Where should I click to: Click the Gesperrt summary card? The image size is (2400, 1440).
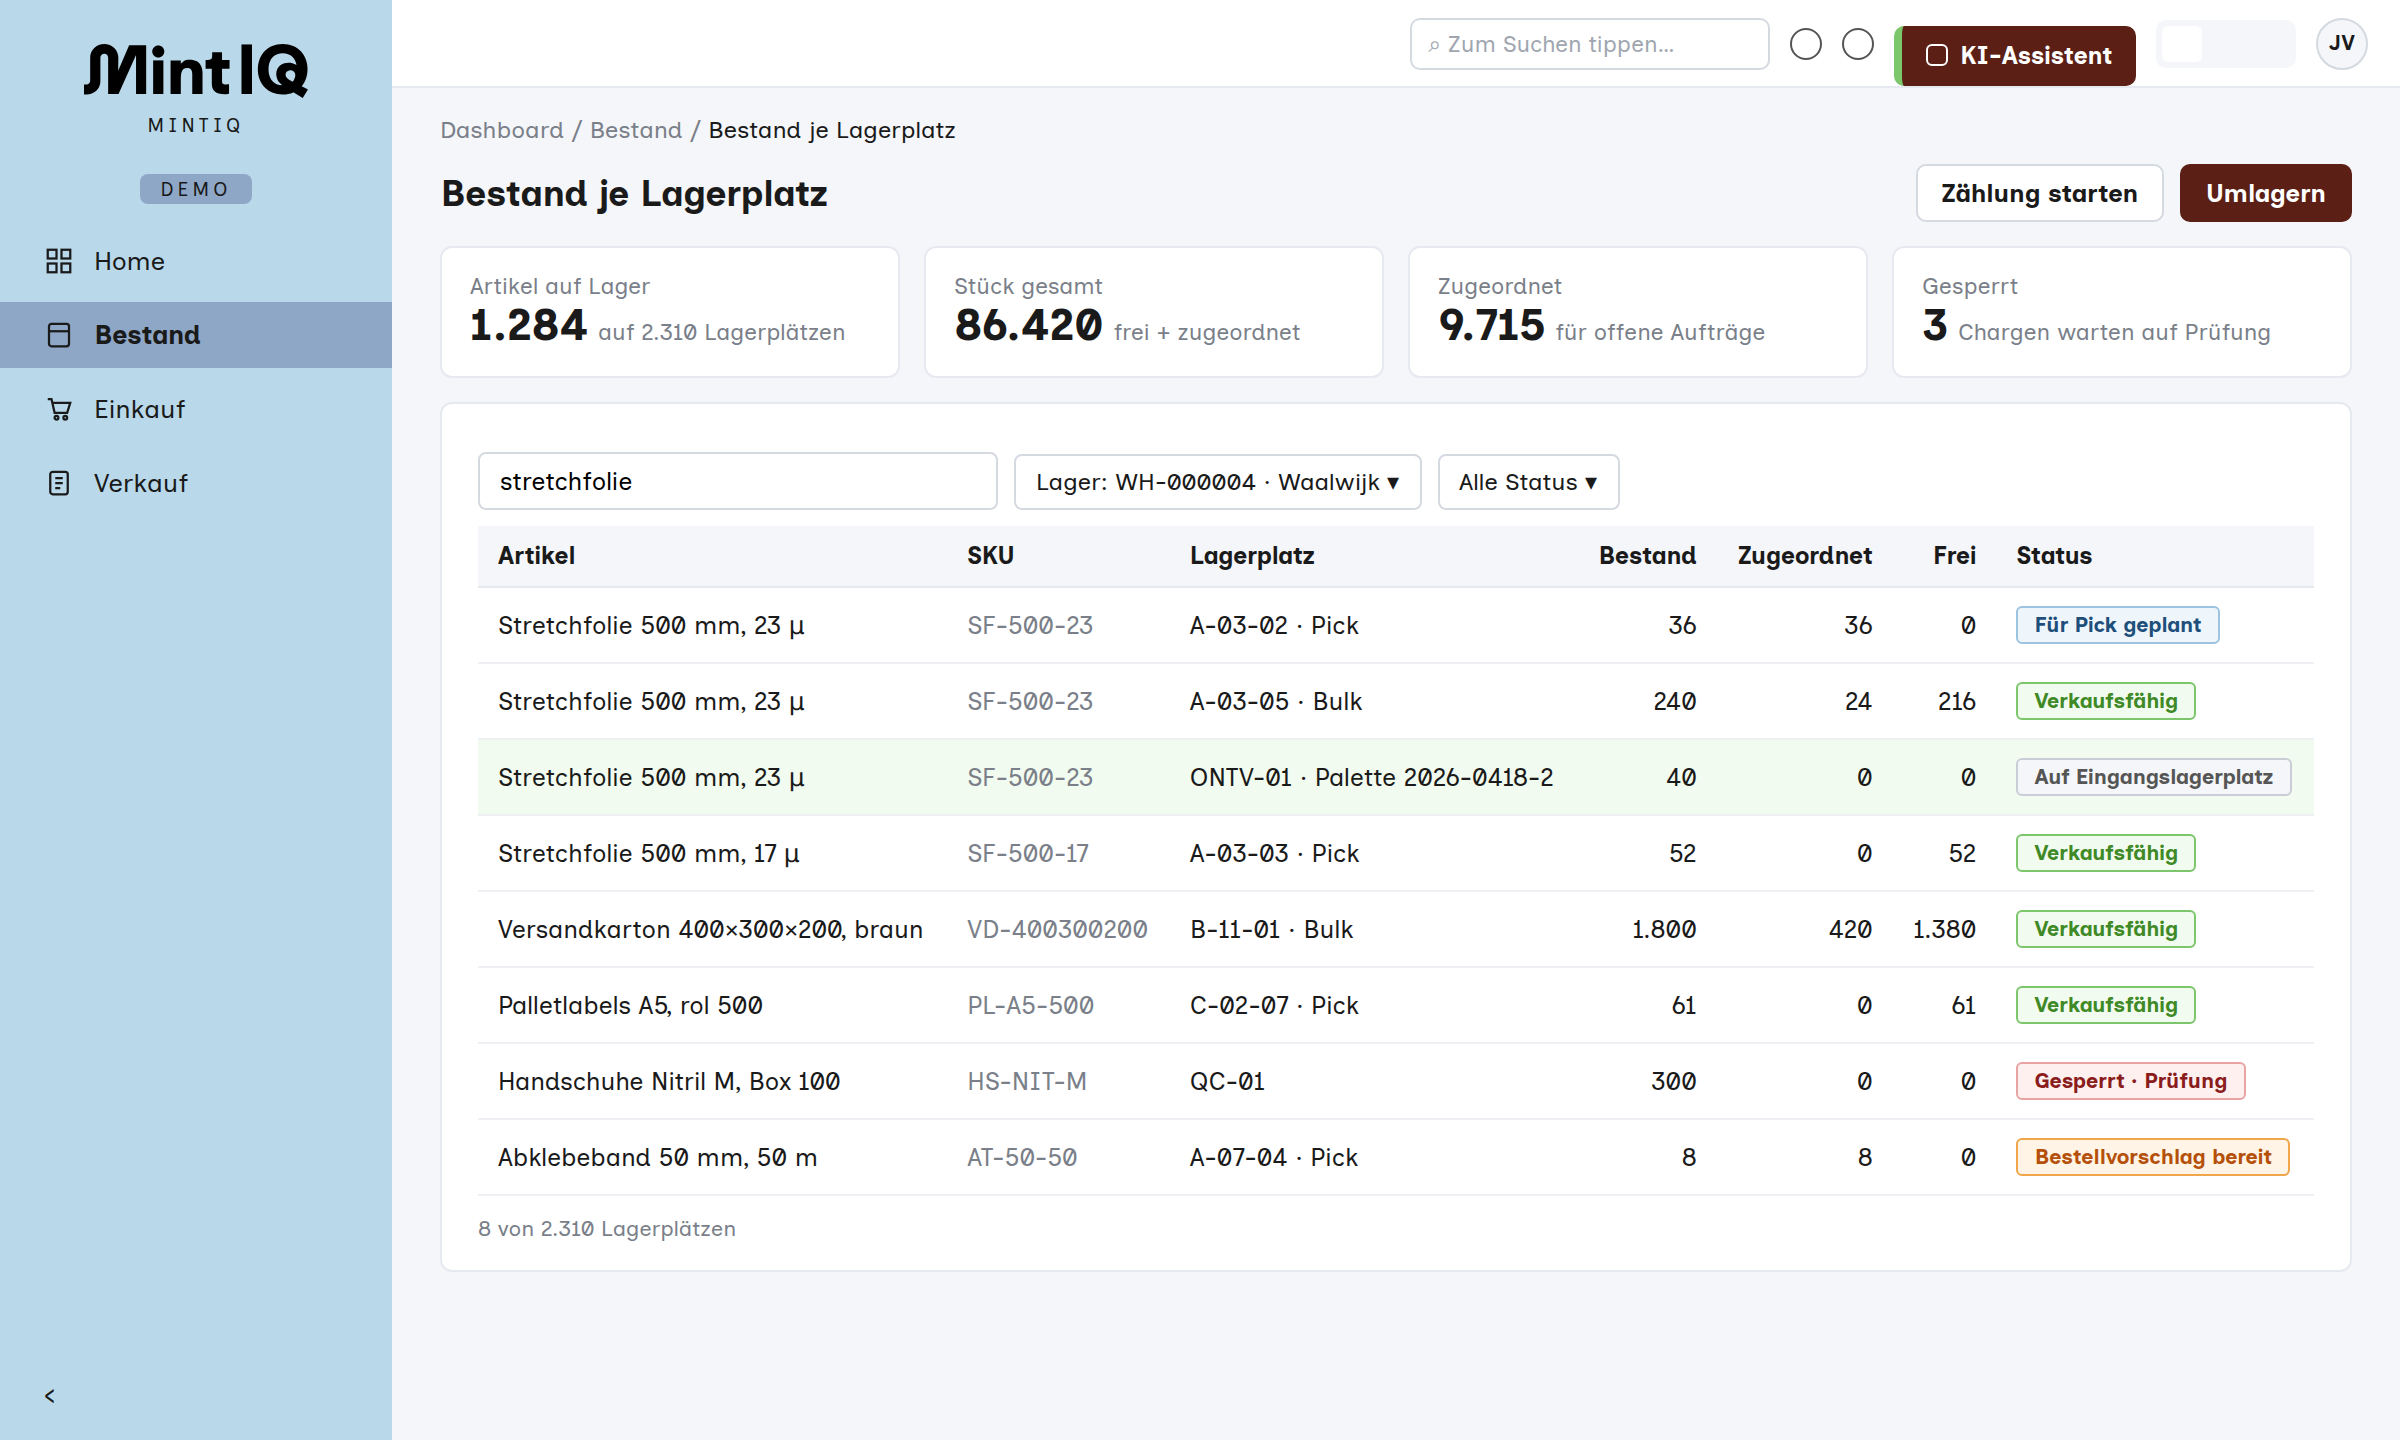pos(2122,312)
